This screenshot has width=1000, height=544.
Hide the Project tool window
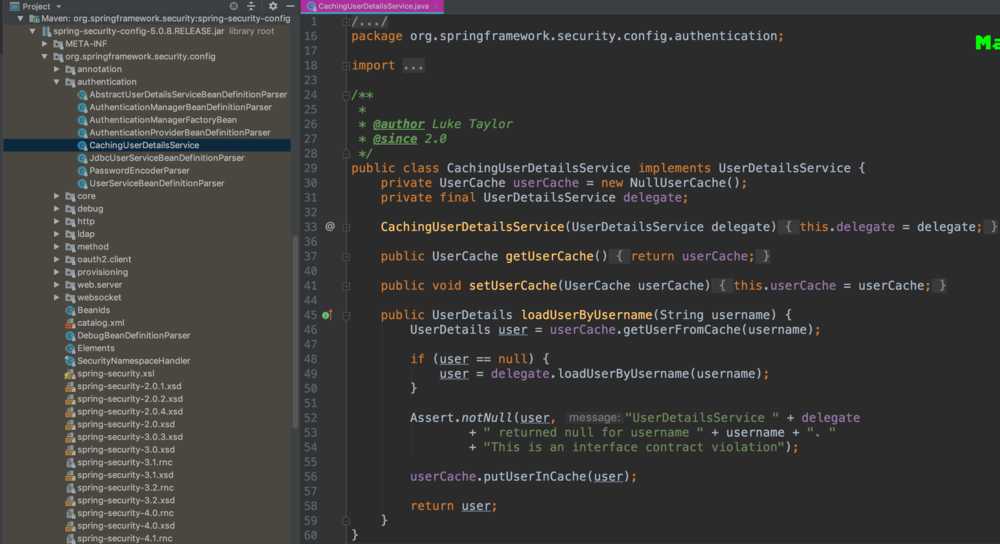[x=288, y=6]
